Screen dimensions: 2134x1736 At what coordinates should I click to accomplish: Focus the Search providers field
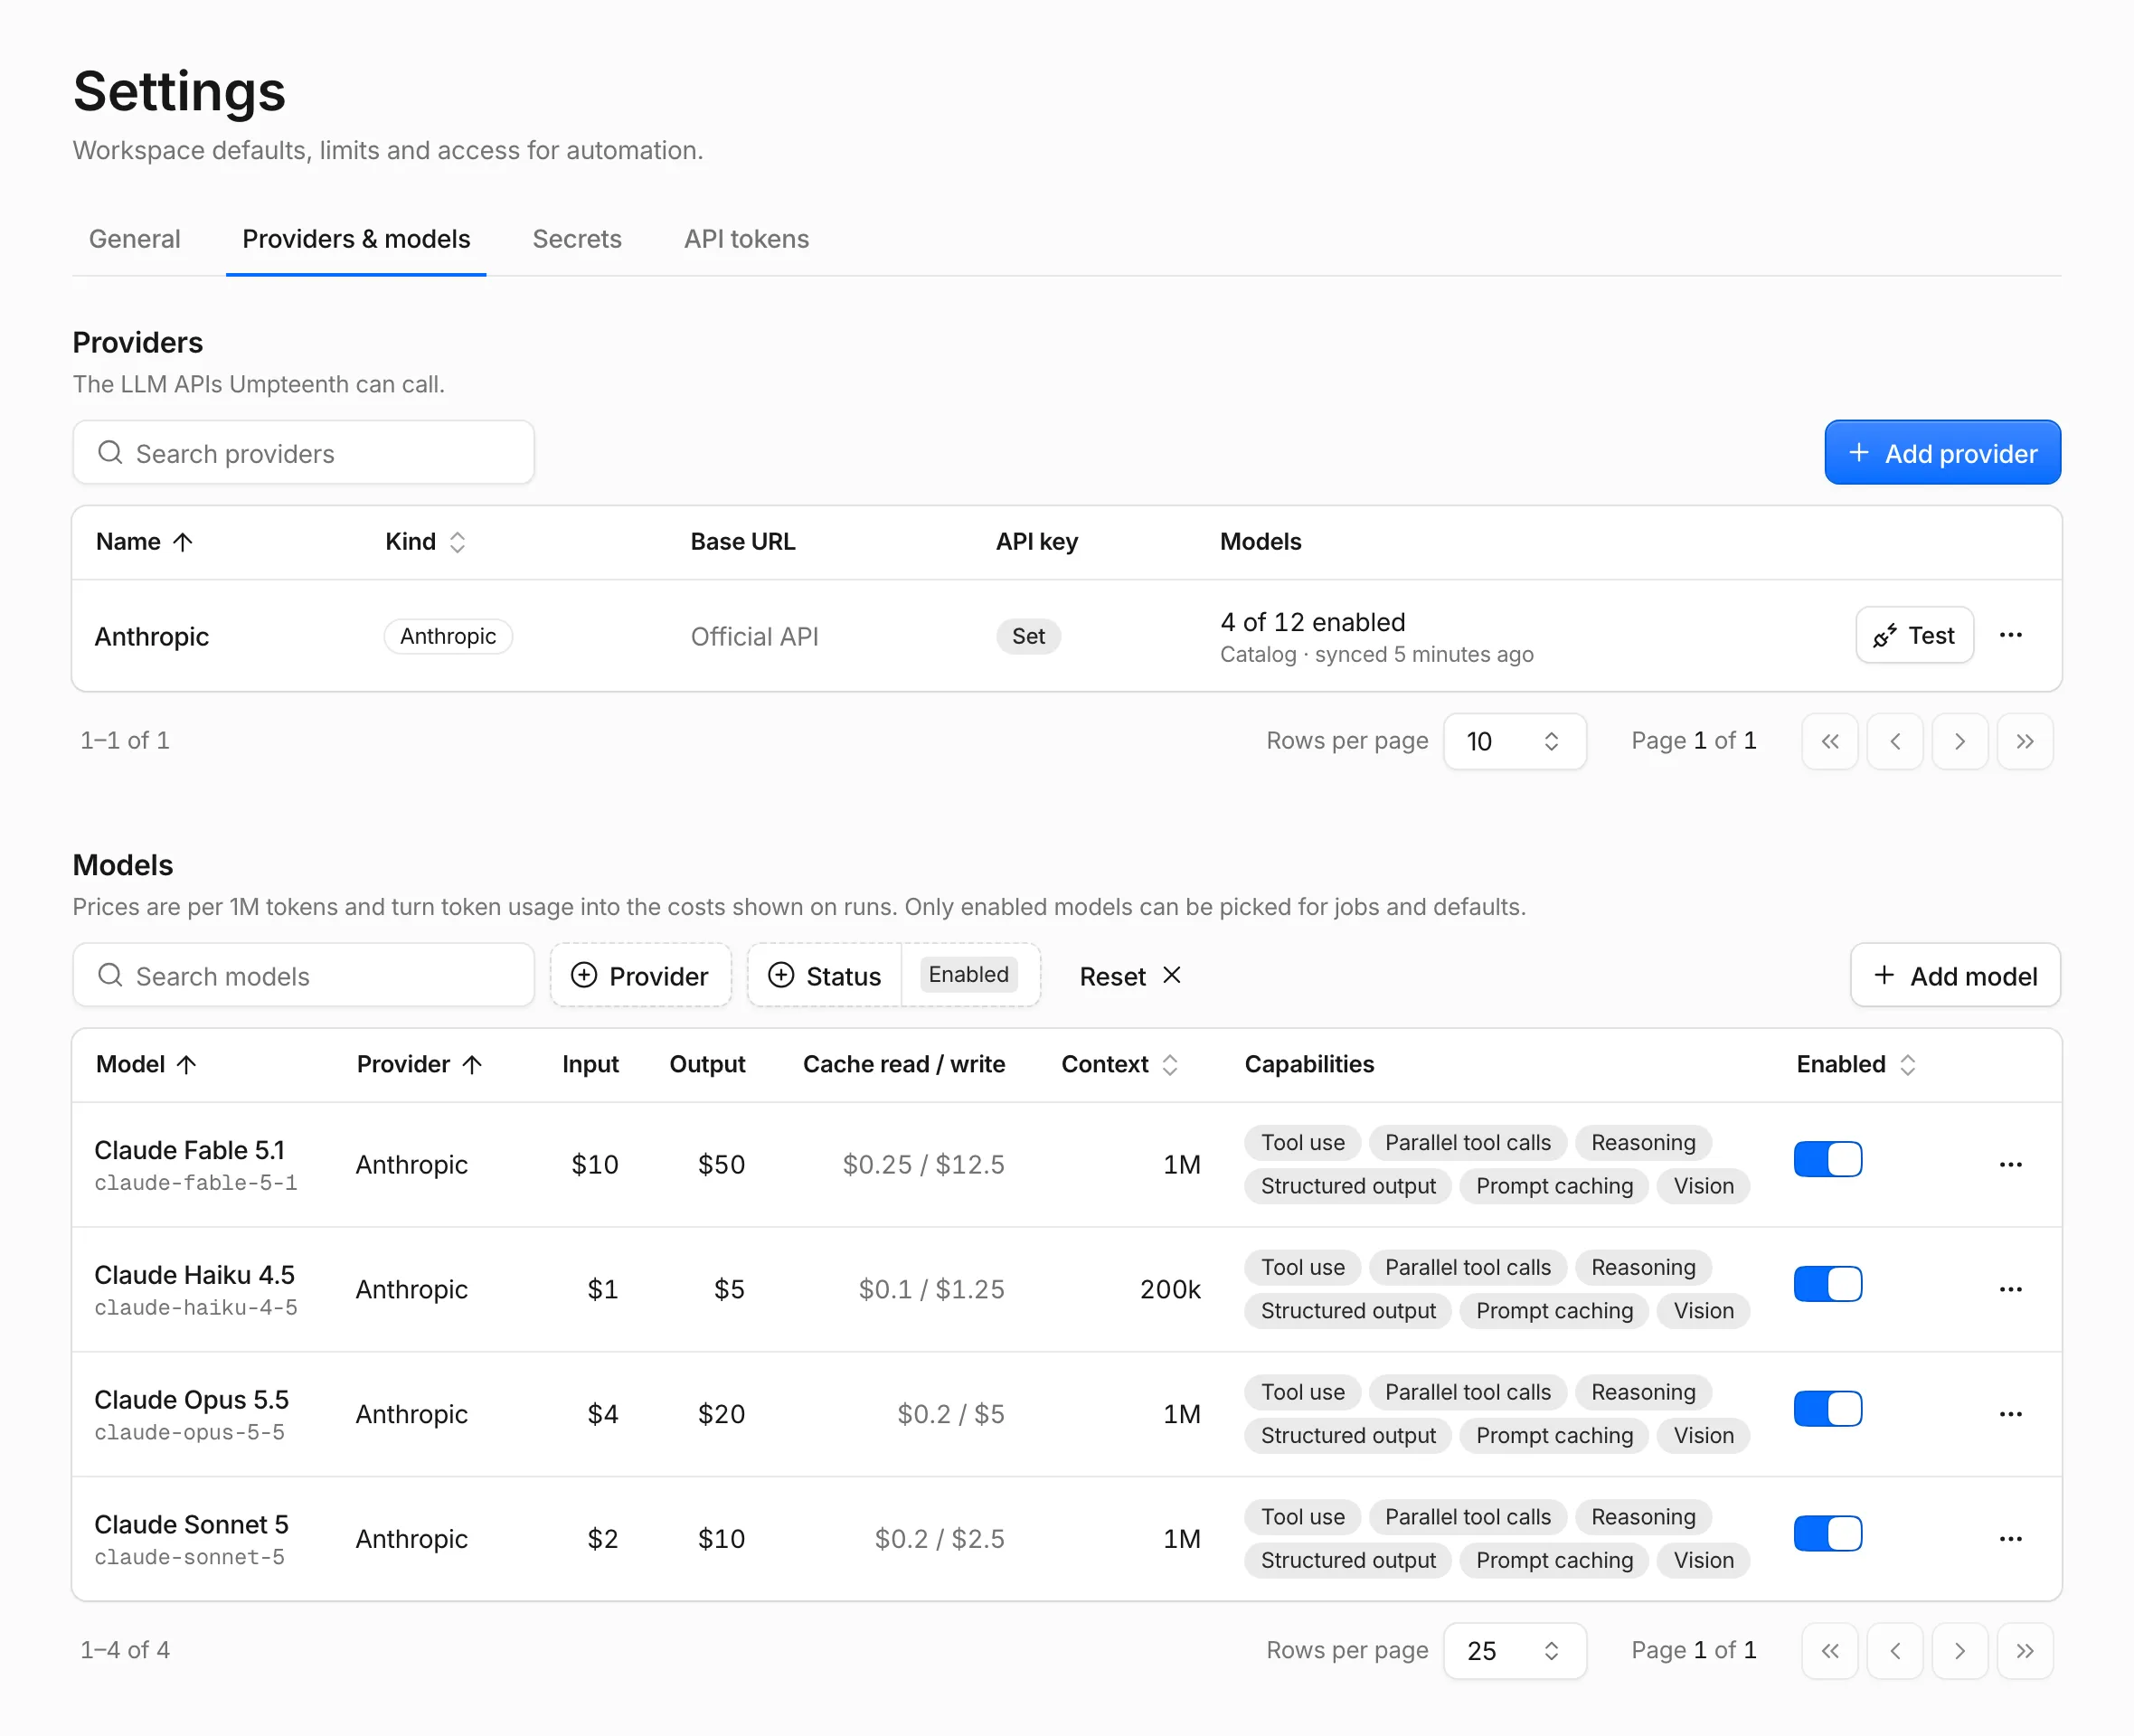303,453
